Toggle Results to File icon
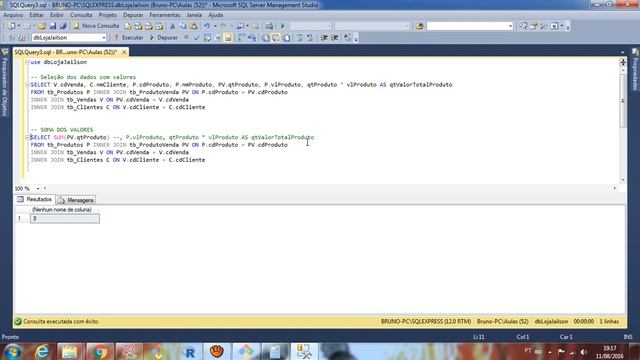This screenshot has height=360, width=640. click(x=286, y=38)
